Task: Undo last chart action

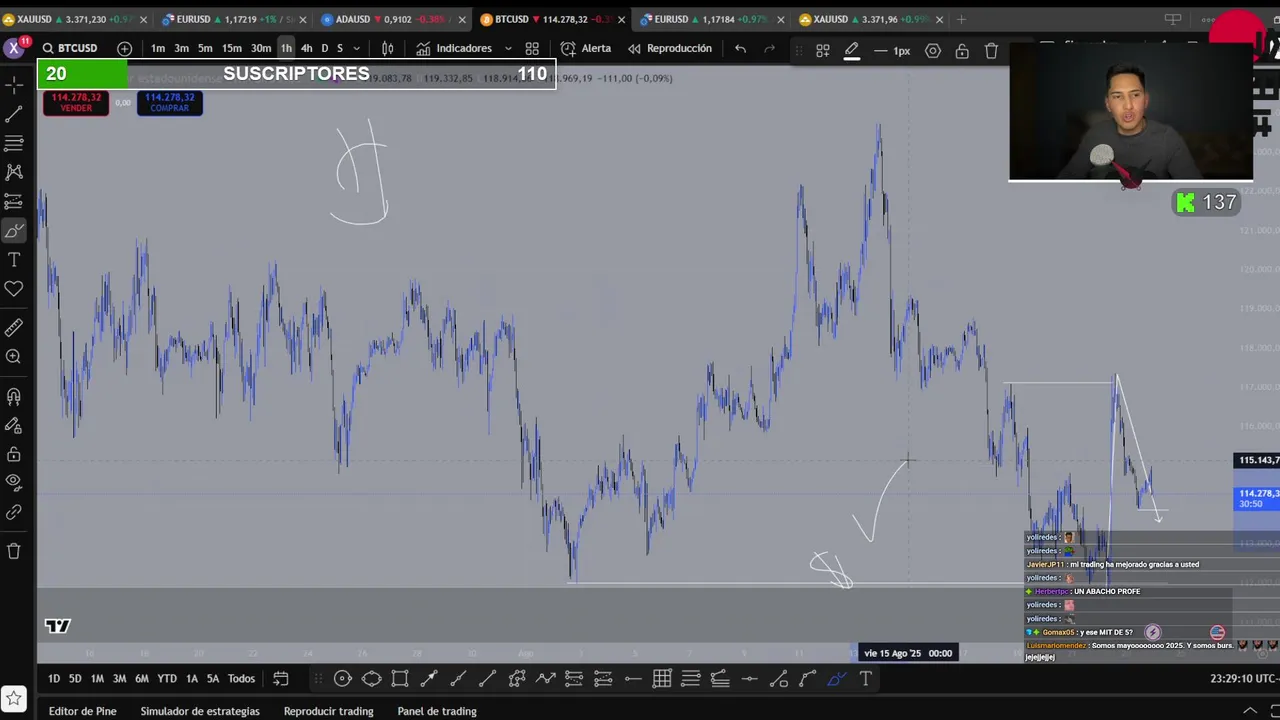Action: pos(740,48)
